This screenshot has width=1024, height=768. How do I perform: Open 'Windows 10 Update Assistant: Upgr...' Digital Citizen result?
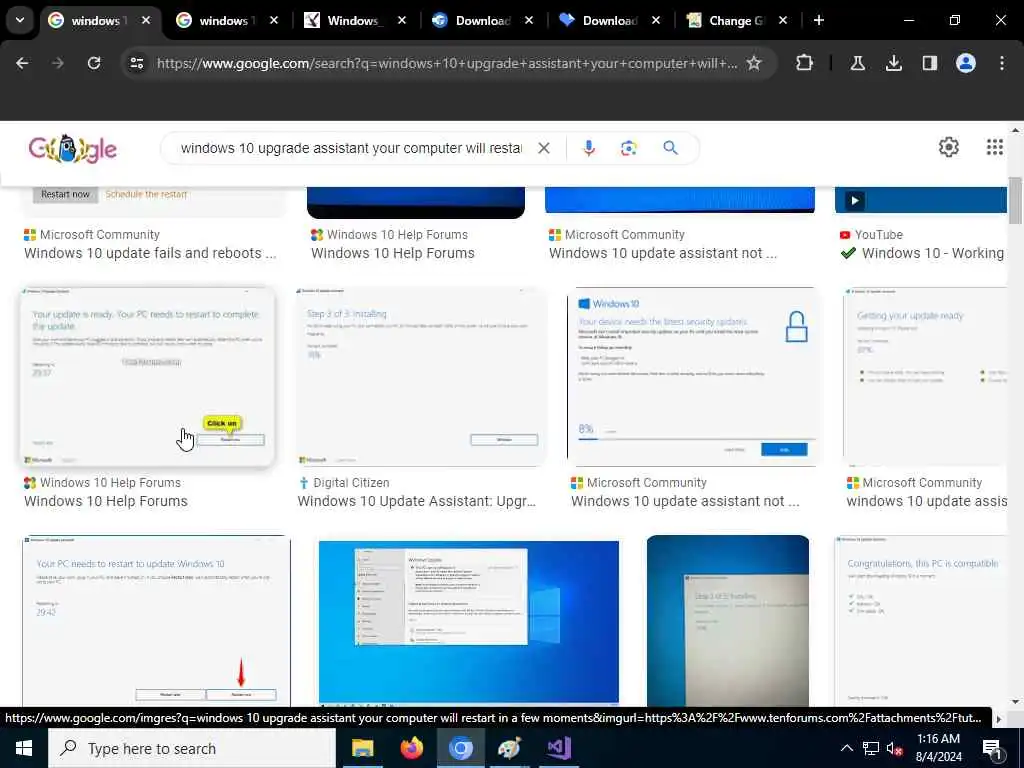click(417, 502)
